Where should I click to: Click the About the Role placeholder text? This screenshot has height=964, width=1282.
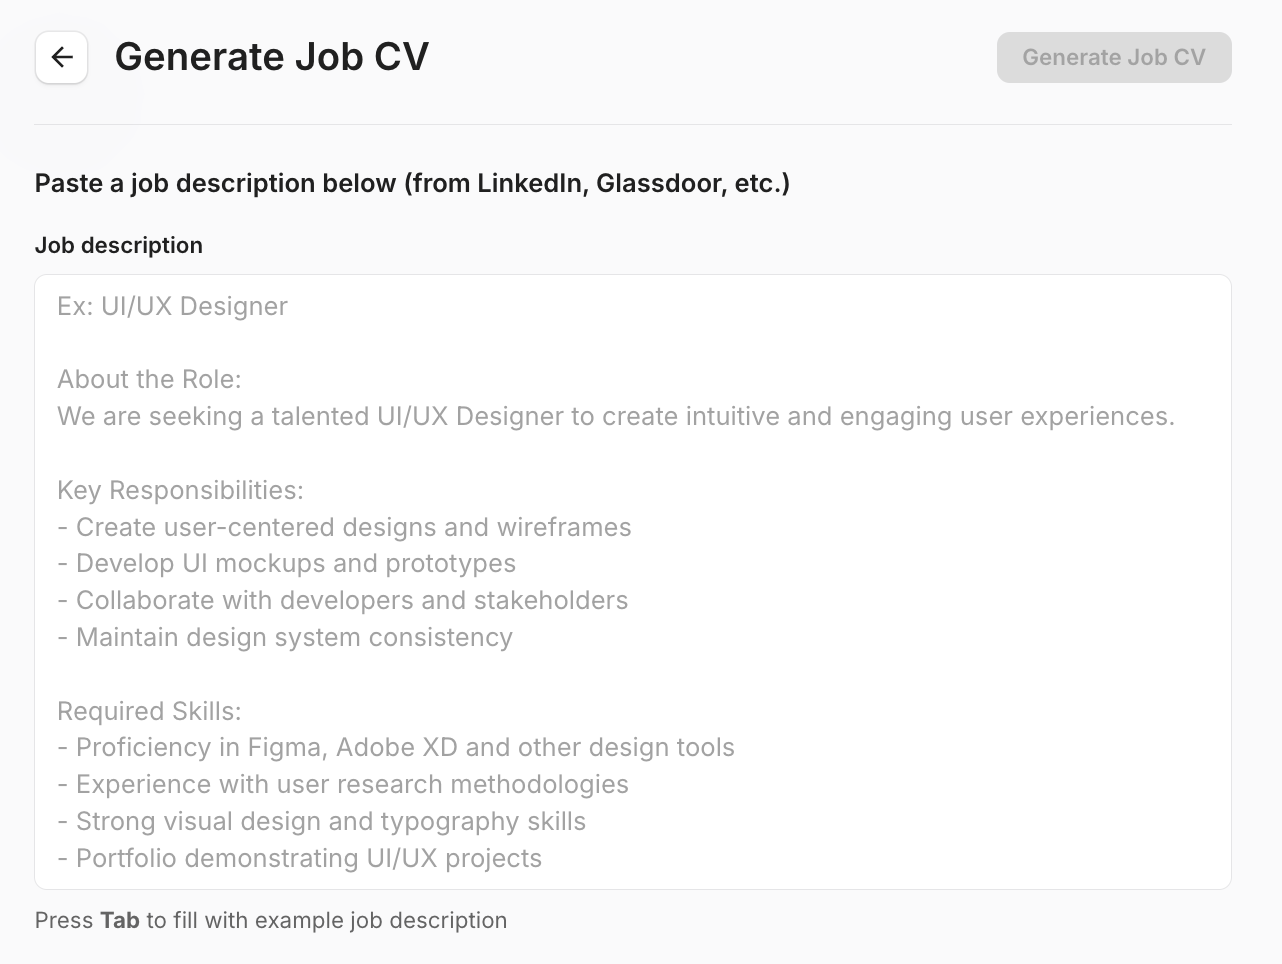pyautogui.click(x=148, y=379)
